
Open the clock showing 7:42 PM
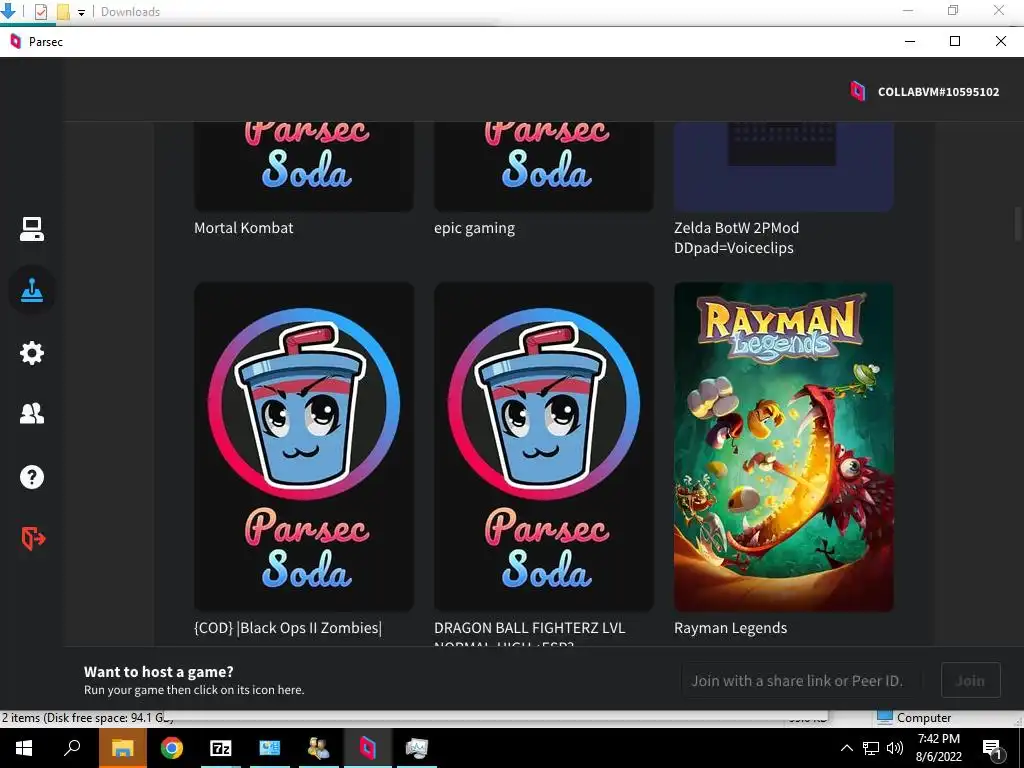(938, 748)
